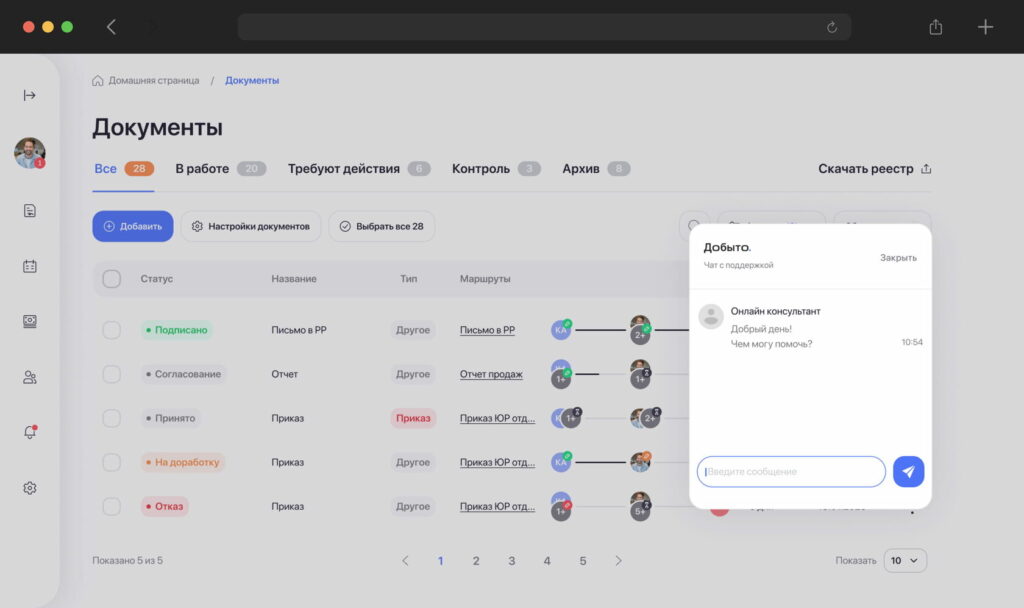Switch to the В работе tab
Image resolution: width=1024 pixels, height=608 pixels.
[202, 169]
